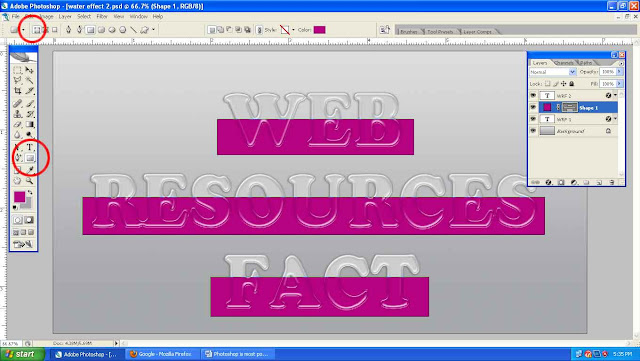640x361 pixels.
Task: Open Style picker dropdown arrow
Action: pos(293,30)
